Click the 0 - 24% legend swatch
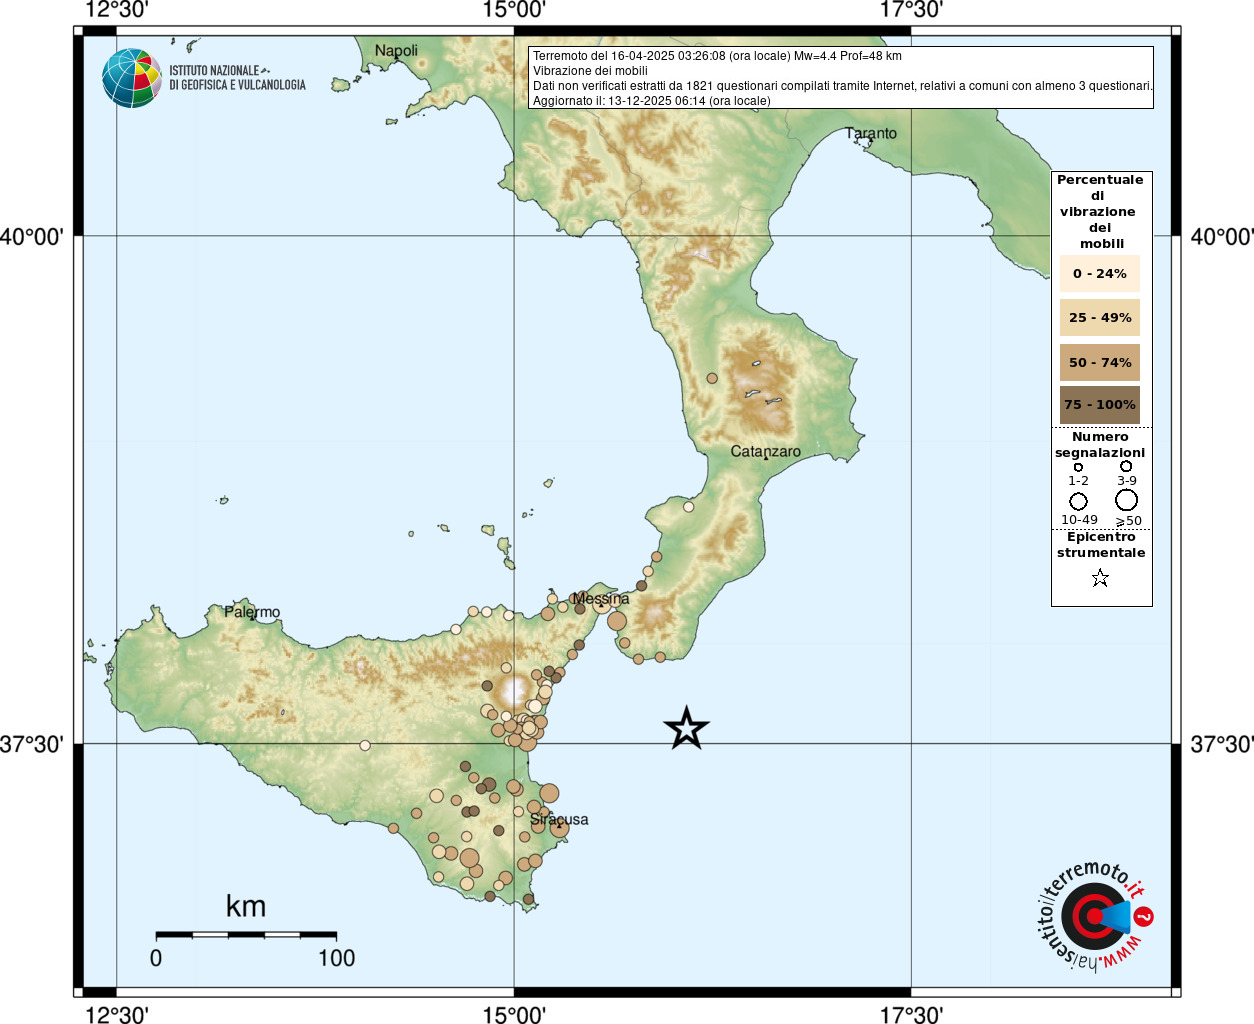 (1100, 274)
